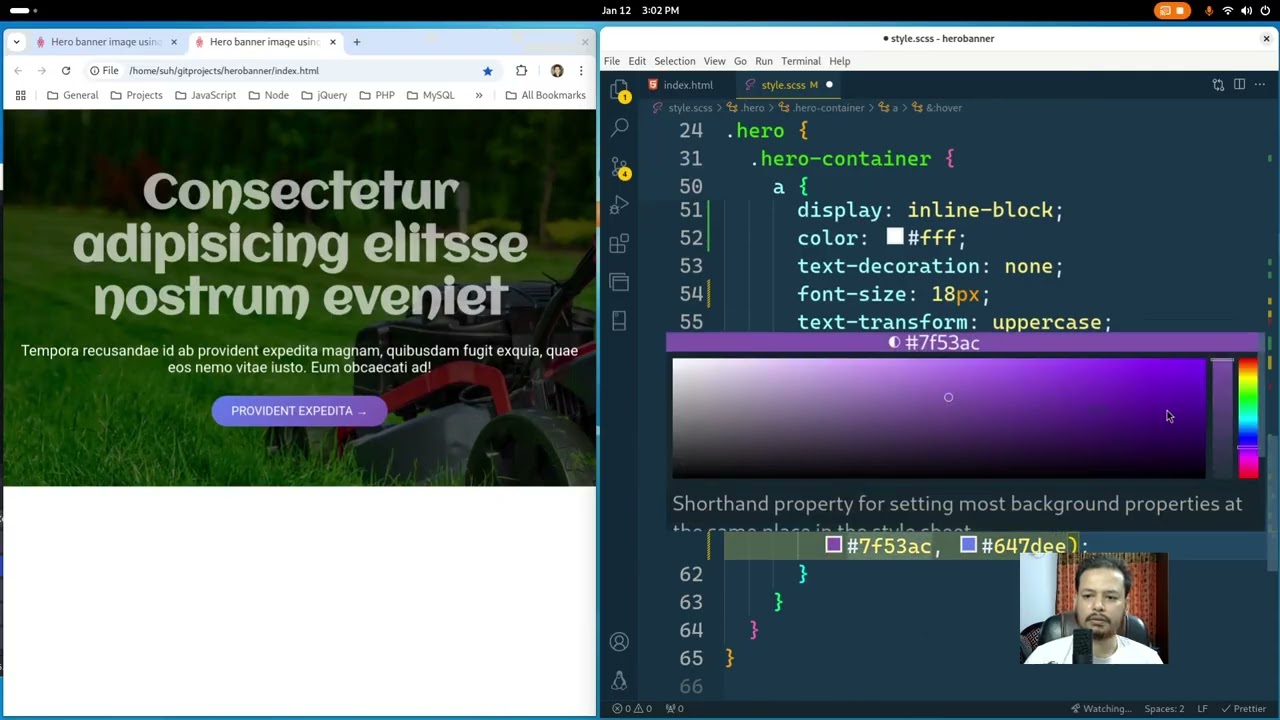Click the Prettier status bar item

(1243, 709)
